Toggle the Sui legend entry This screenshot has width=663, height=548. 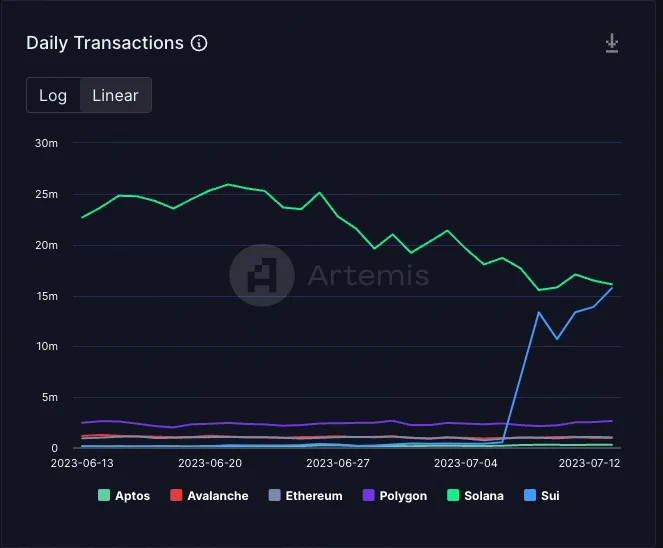[x=542, y=496]
